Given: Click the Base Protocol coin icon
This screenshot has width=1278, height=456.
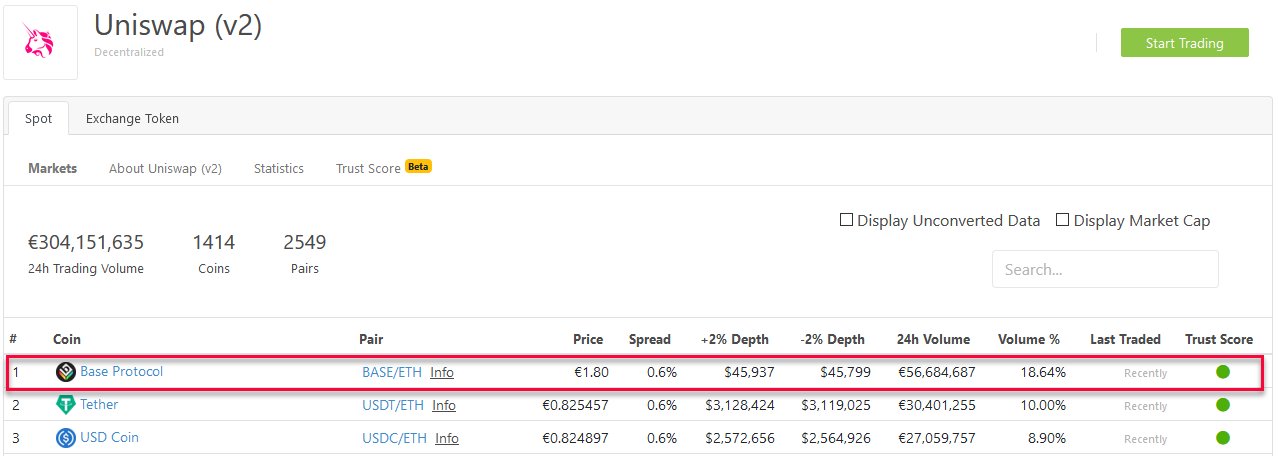Looking at the screenshot, I should (66, 372).
